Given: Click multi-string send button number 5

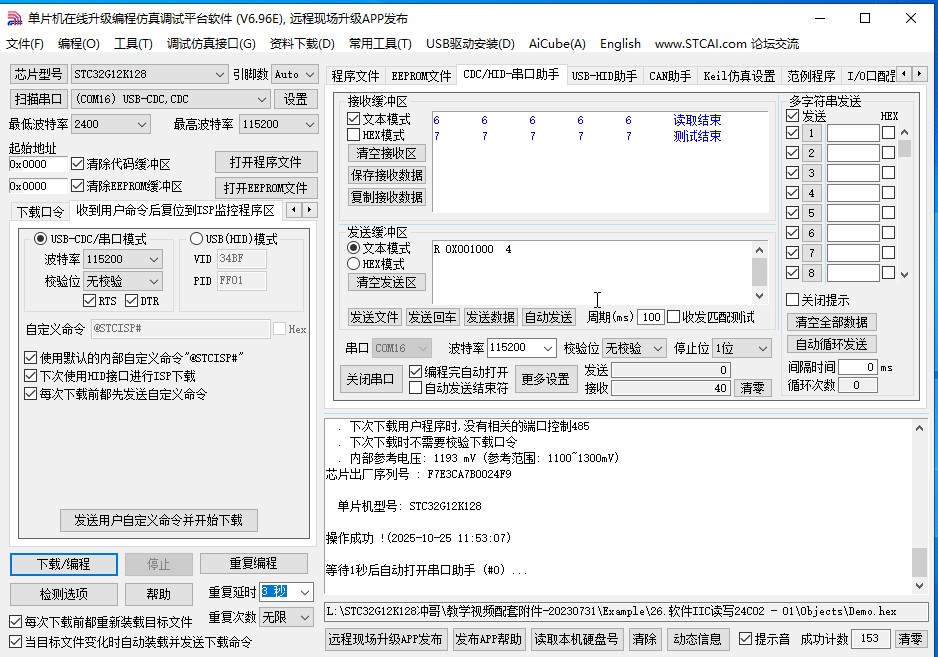Looking at the screenshot, I should [x=813, y=213].
